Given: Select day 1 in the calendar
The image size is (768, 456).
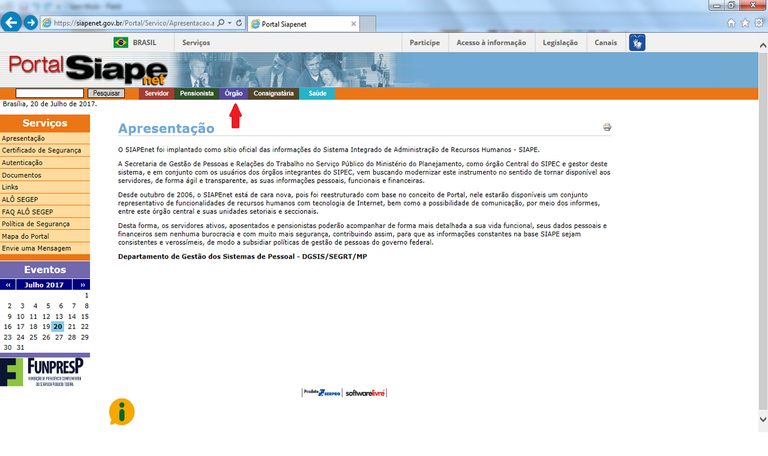Looking at the screenshot, I should click(87, 295).
